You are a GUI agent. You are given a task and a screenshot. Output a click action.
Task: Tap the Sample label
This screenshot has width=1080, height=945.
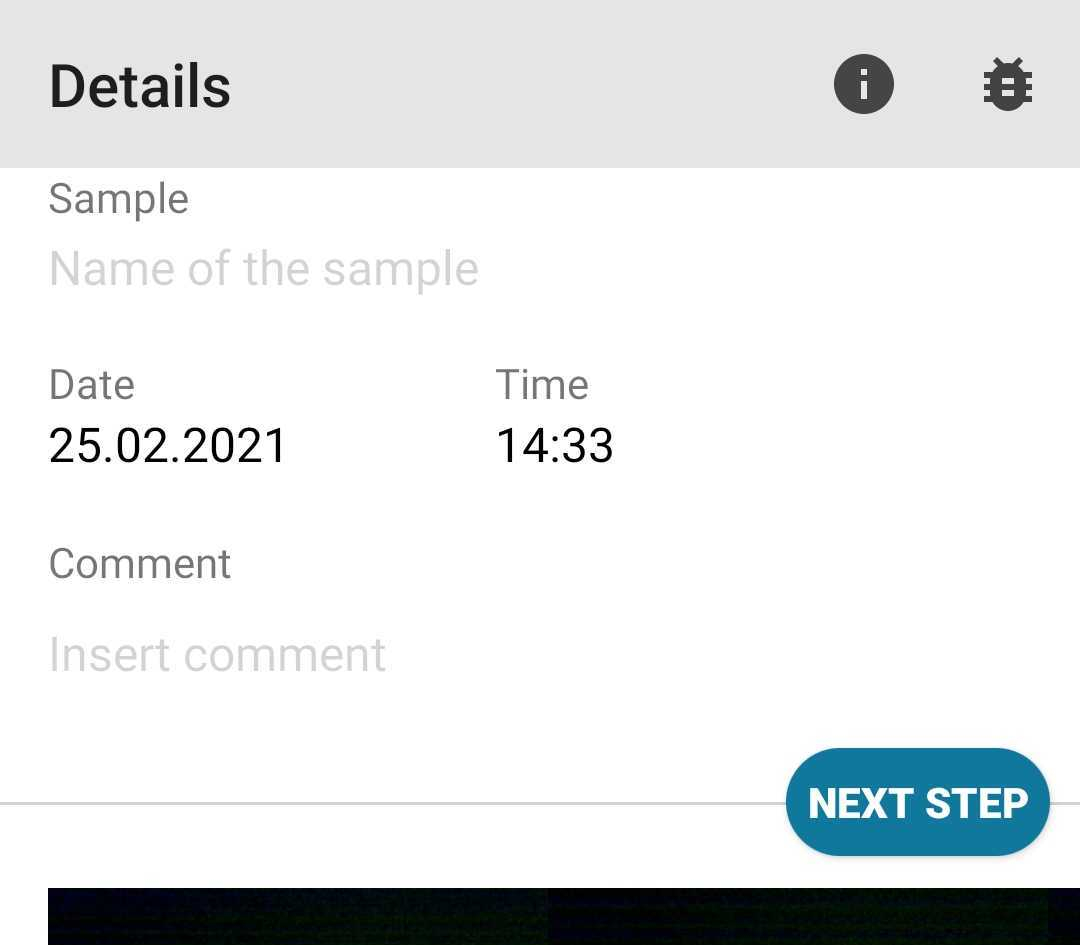[118, 200]
